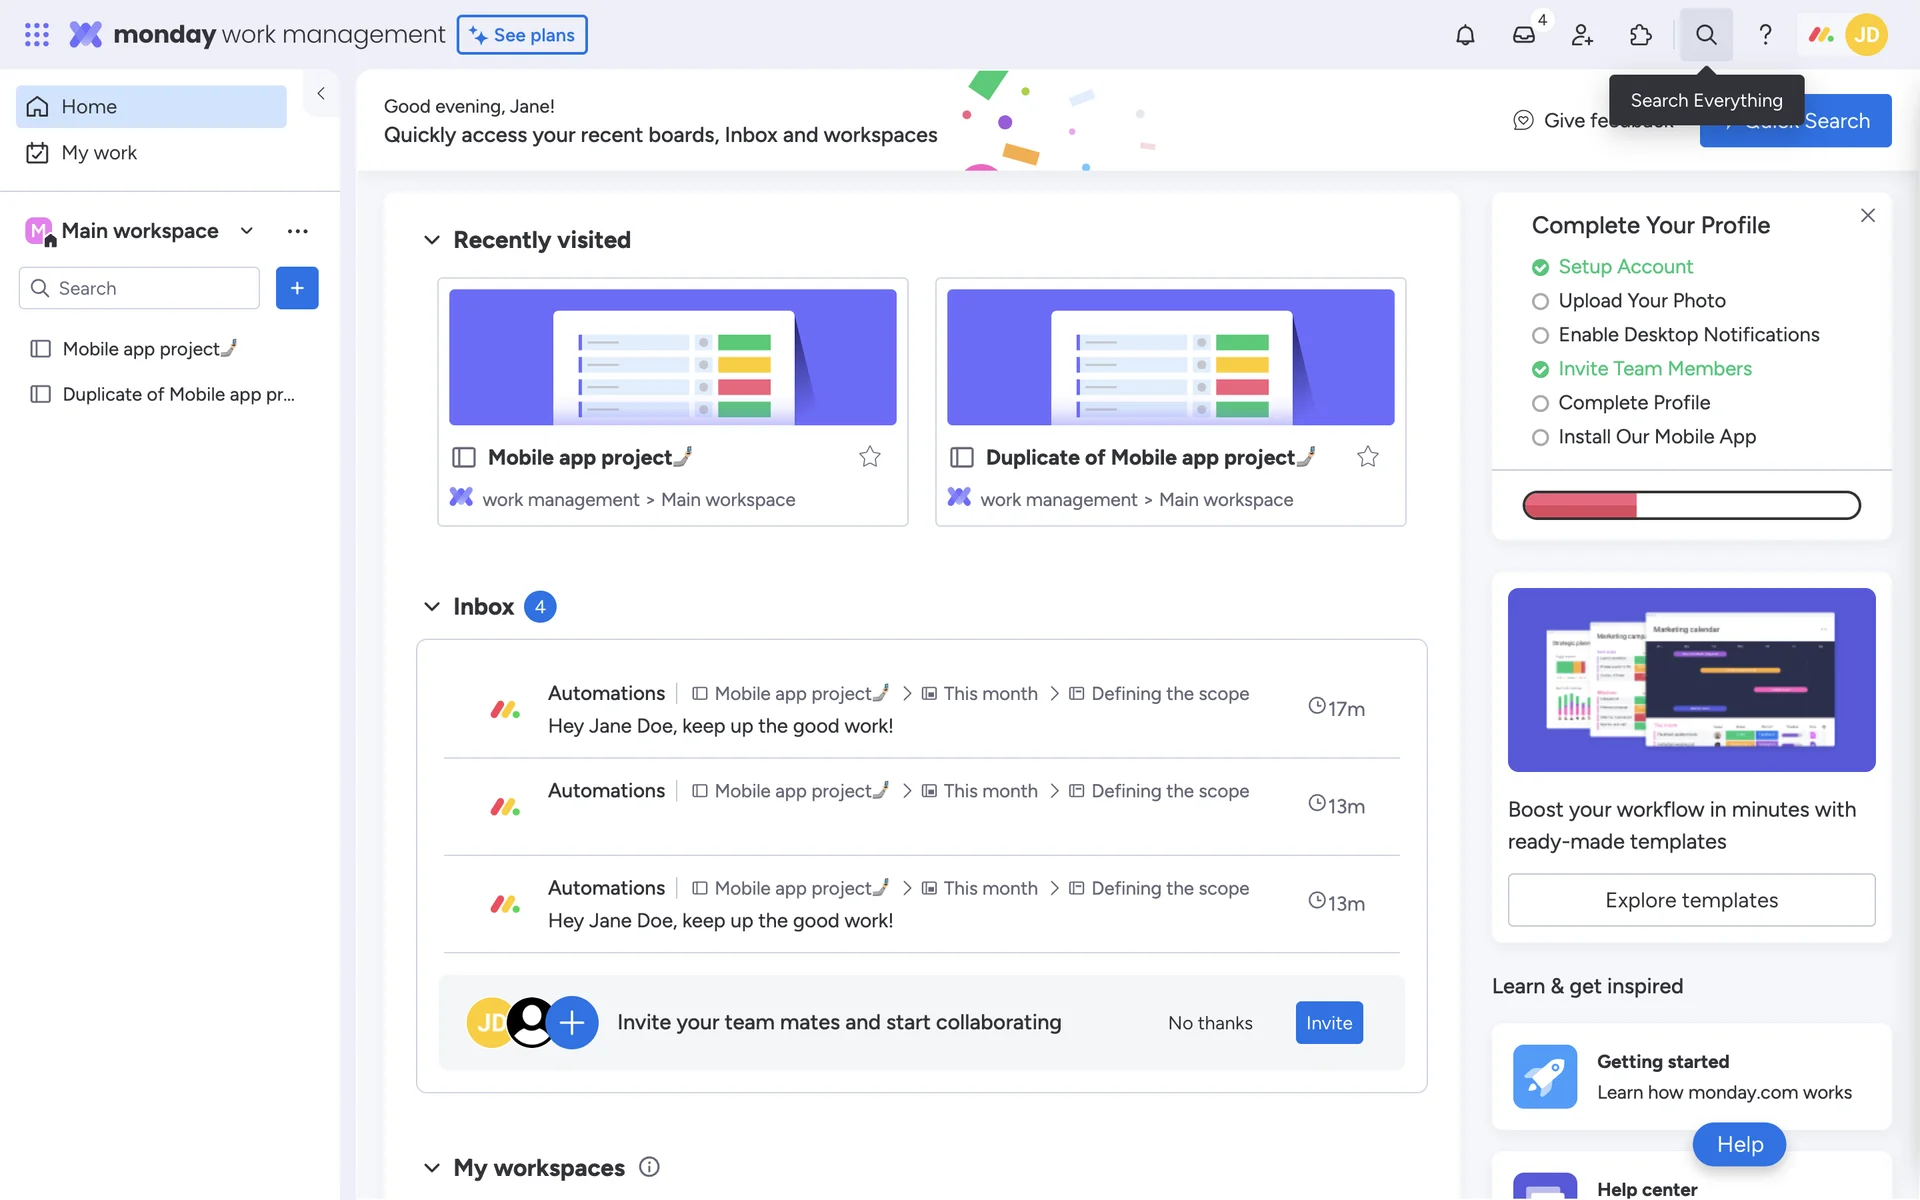Select Upload Your Photo radio item
Screen dimensions: 1920x1200
pos(1540,301)
